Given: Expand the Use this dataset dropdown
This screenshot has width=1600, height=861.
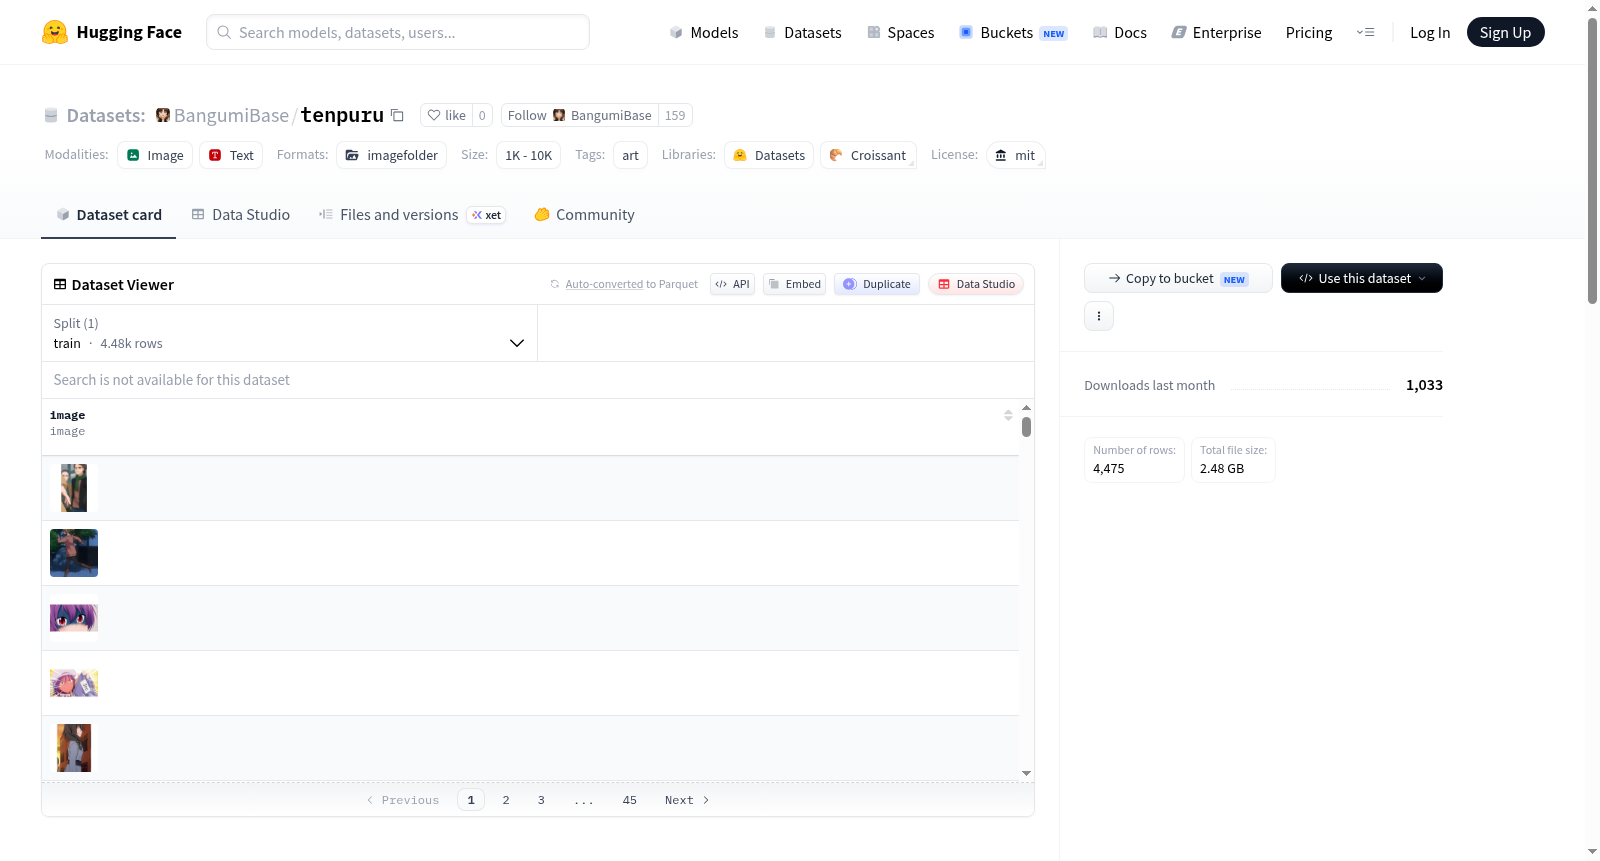Looking at the screenshot, I should tap(1362, 278).
